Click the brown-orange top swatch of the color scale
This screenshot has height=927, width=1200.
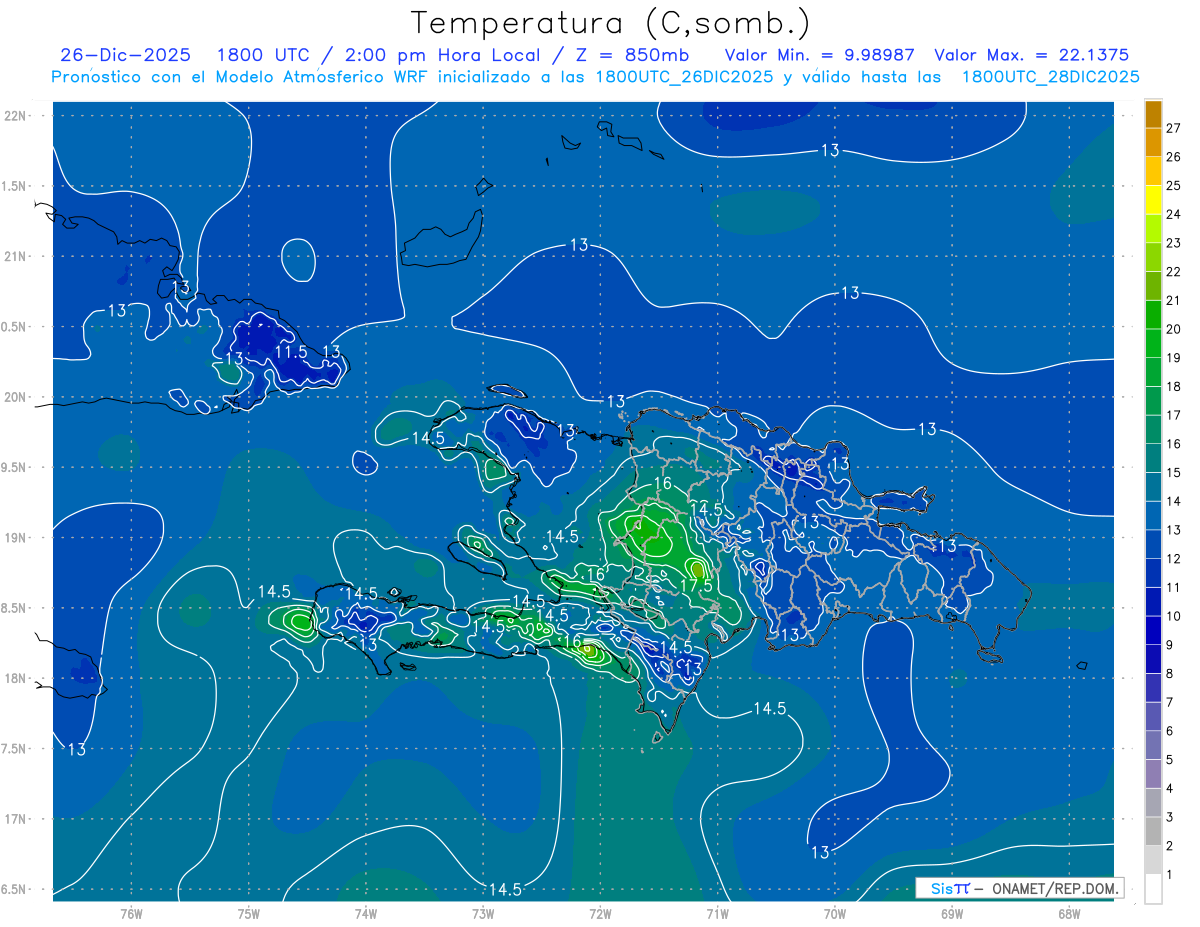pyautogui.click(x=1153, y=114)
